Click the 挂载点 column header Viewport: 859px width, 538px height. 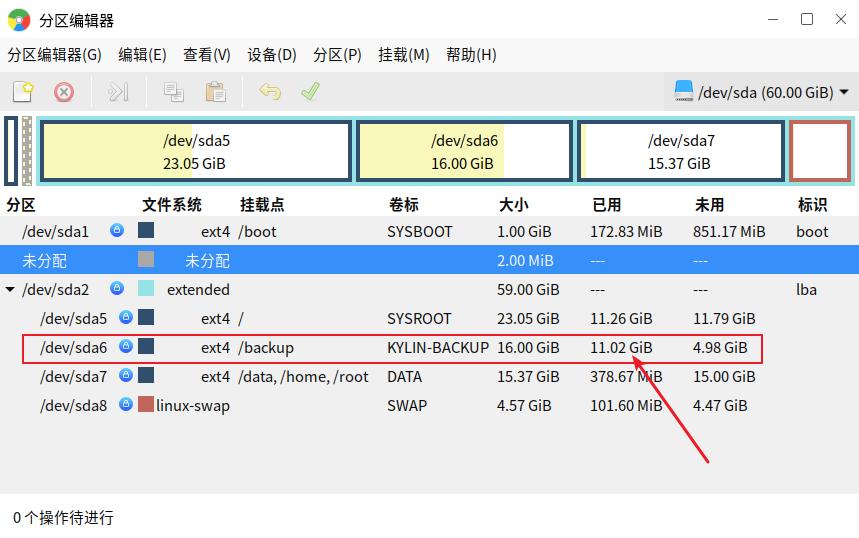[x=262, y=205]
